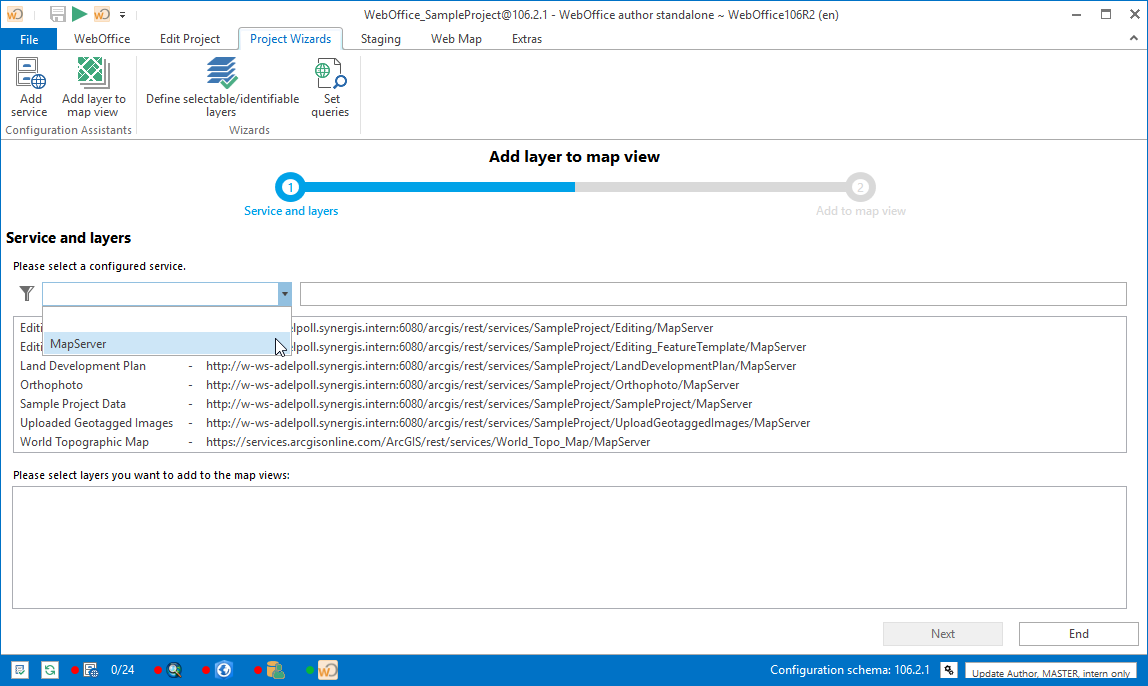
Task: Click the gear icon beside configuration schema
Action: click(x=948, y=670)
